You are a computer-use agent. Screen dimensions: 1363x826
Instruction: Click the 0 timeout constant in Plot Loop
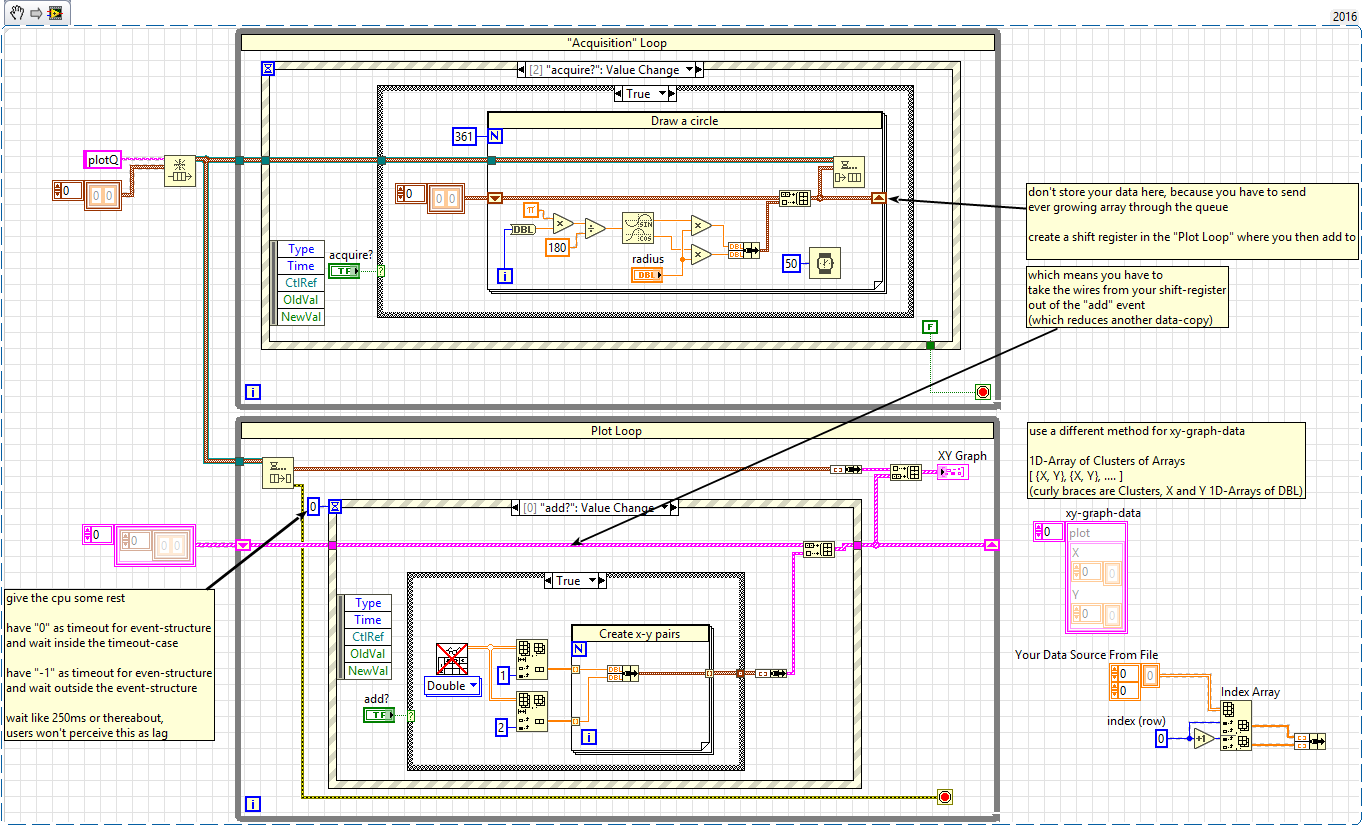pyautogui.click(x=313, y=506)
